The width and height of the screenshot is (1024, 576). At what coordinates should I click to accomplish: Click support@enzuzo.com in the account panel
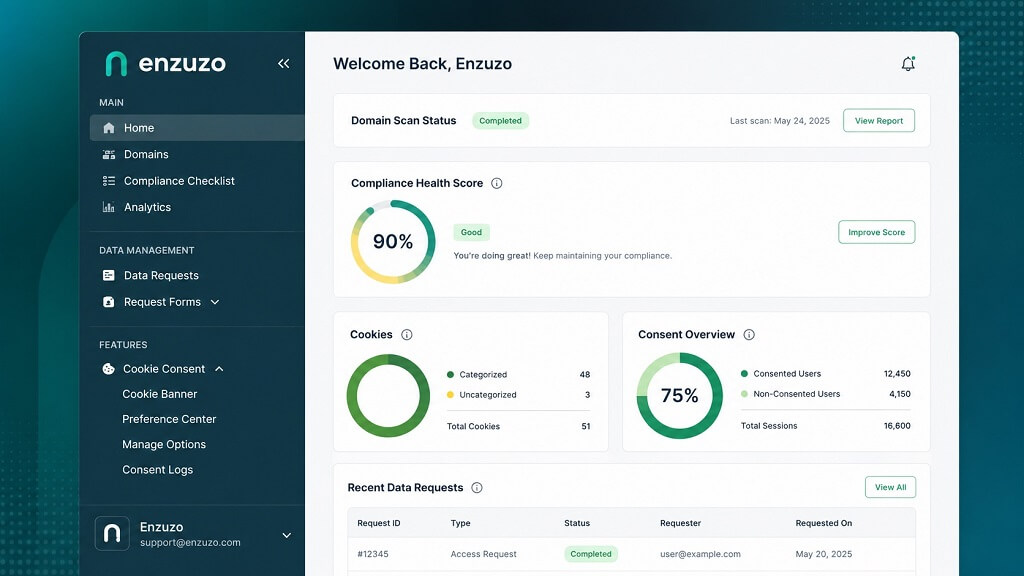pyautogui.click(x=190, y=543)
